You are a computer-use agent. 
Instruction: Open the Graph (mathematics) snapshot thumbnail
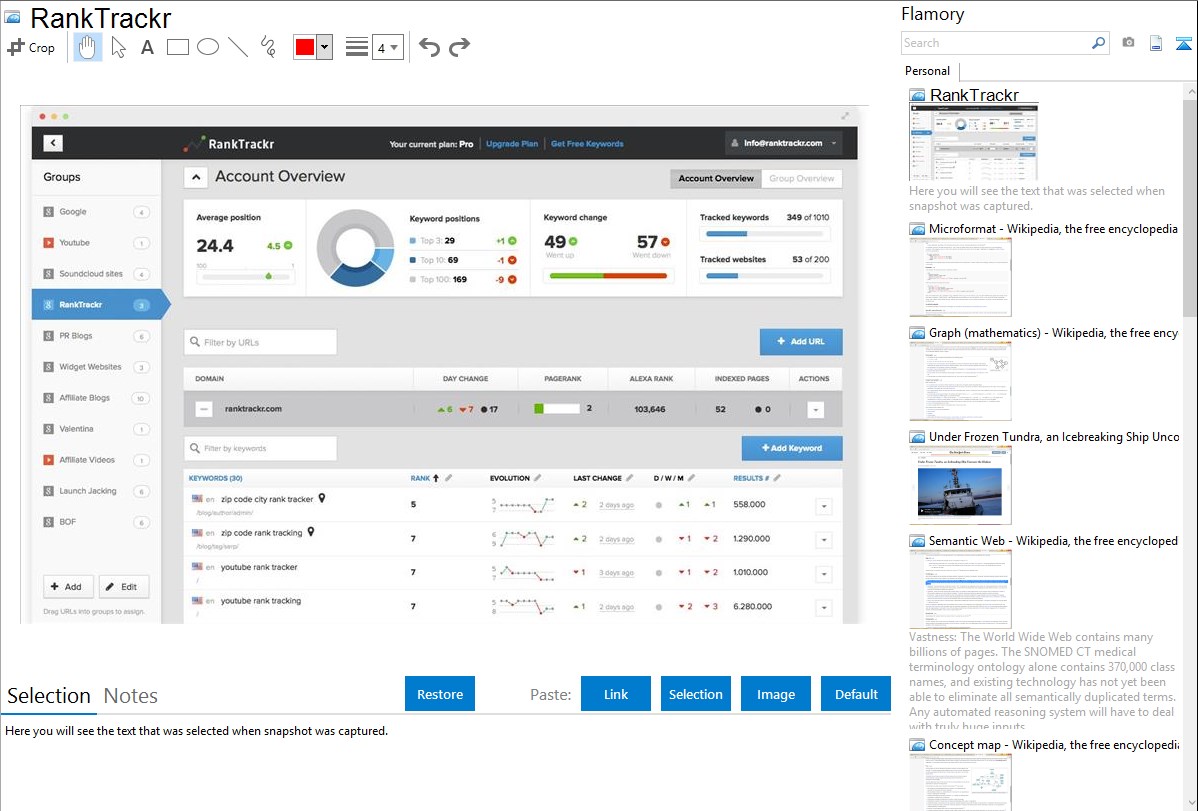point(960,381)
